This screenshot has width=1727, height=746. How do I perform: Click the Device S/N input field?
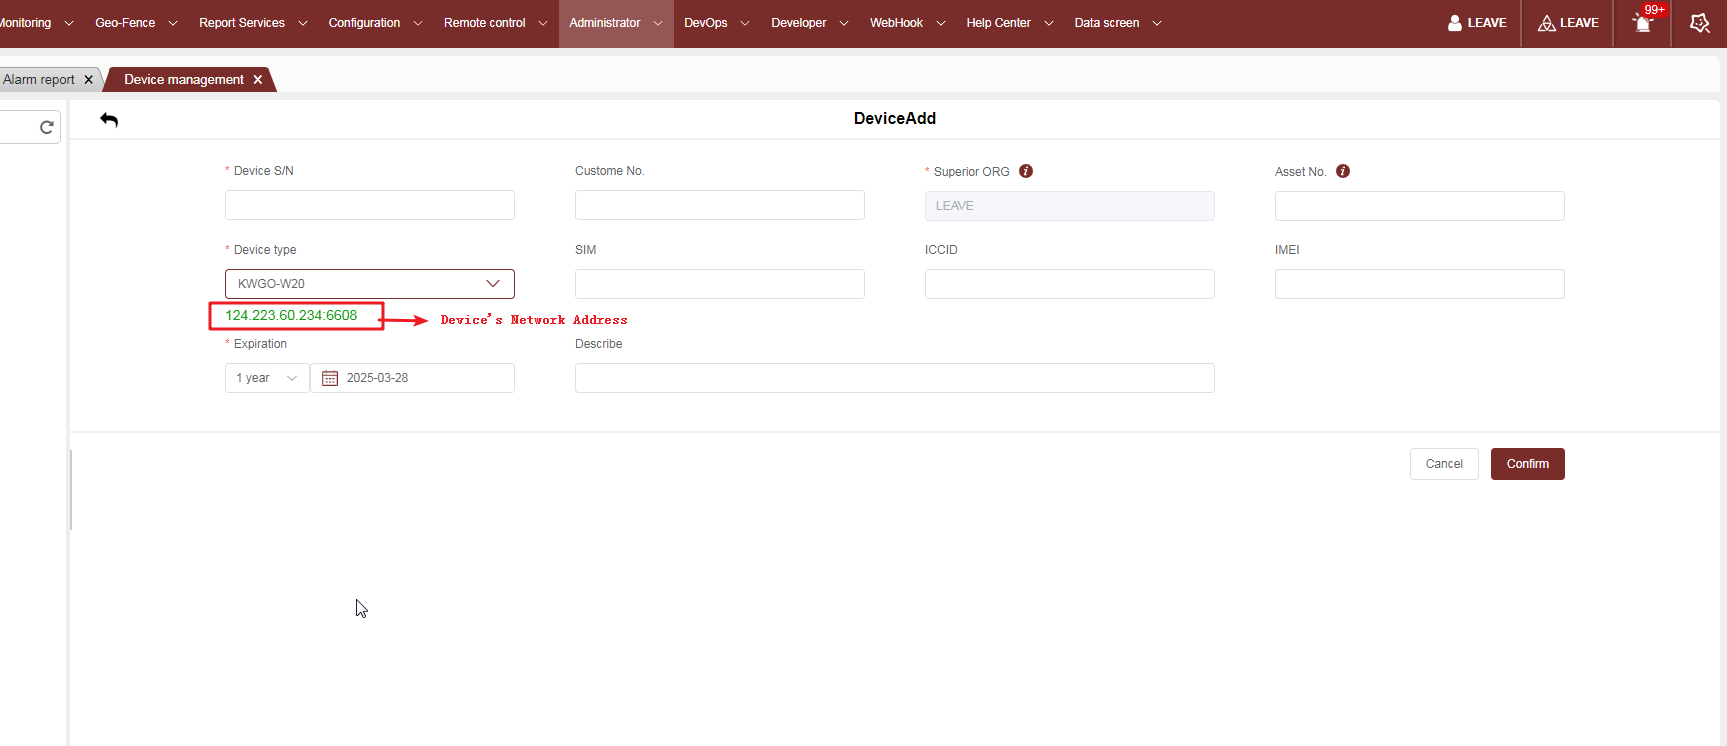pos(370,205)
